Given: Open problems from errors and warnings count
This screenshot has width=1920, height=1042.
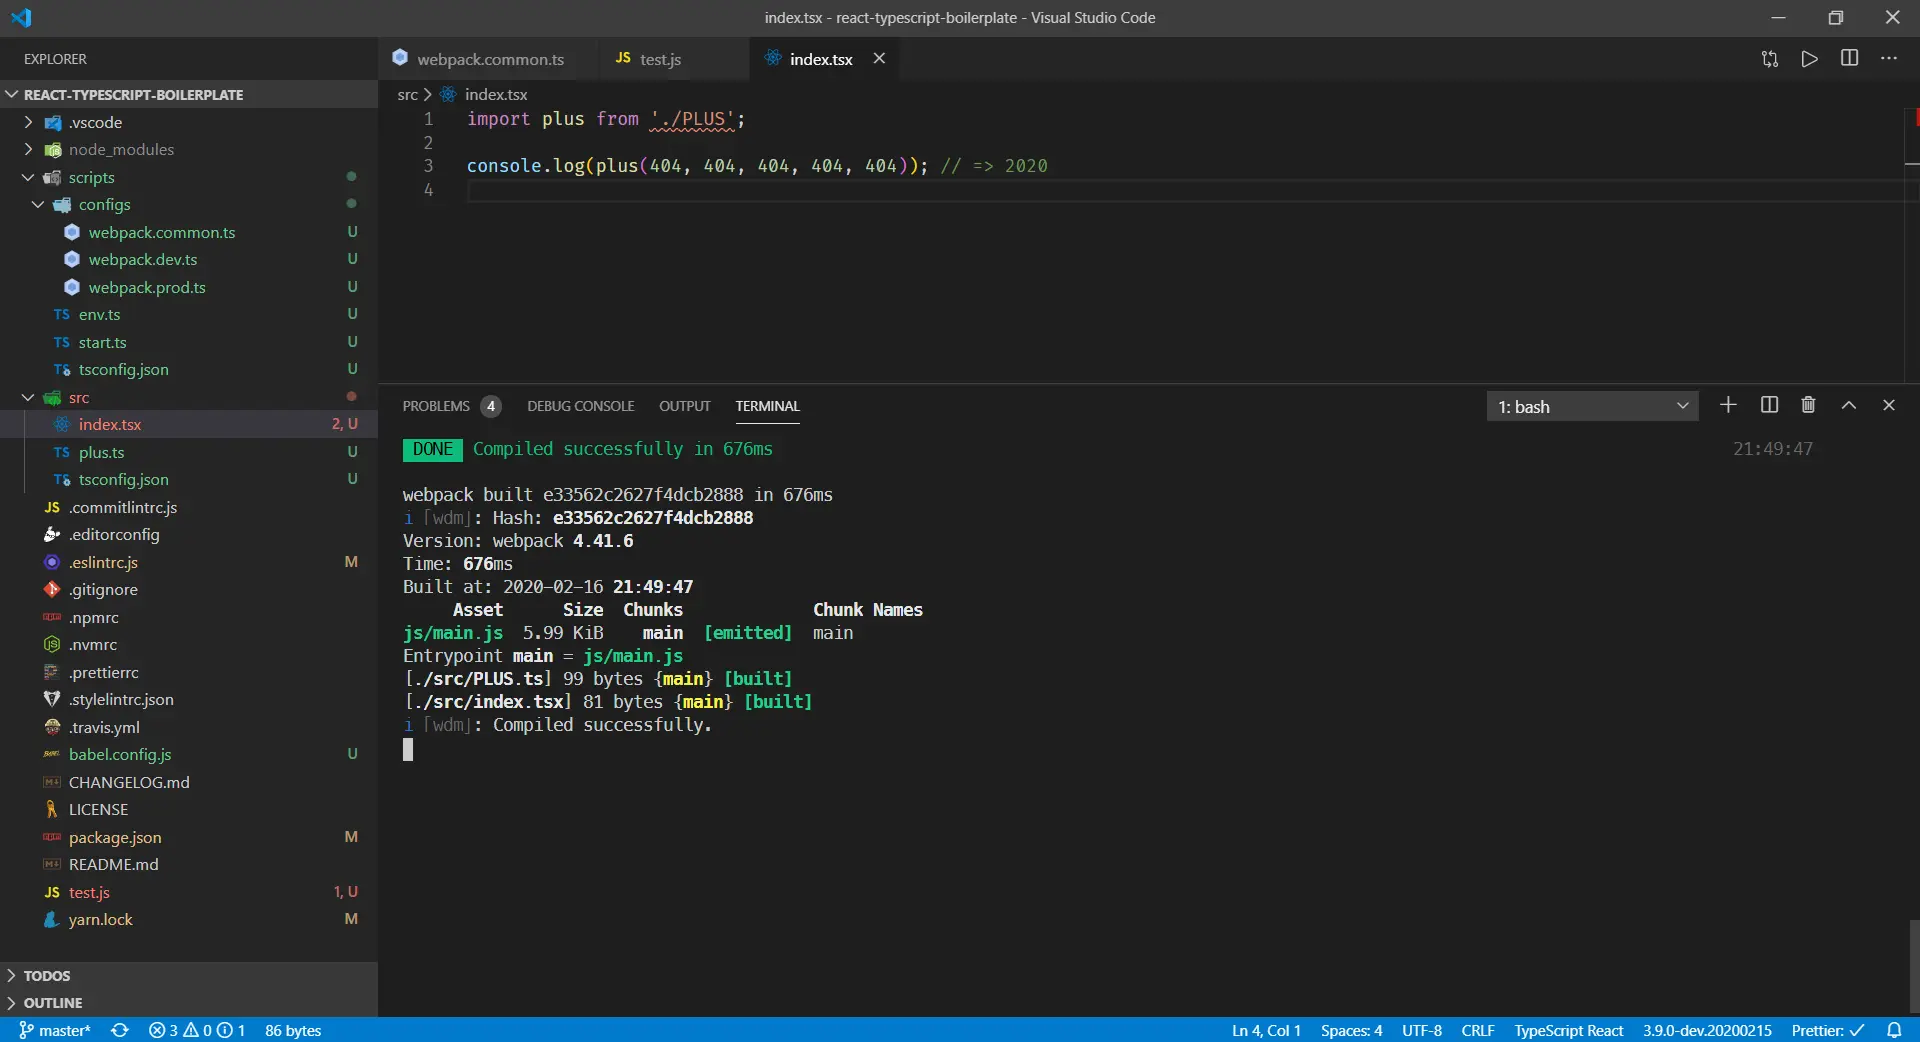Looking at the screenshot, I should click(197, 1030).
